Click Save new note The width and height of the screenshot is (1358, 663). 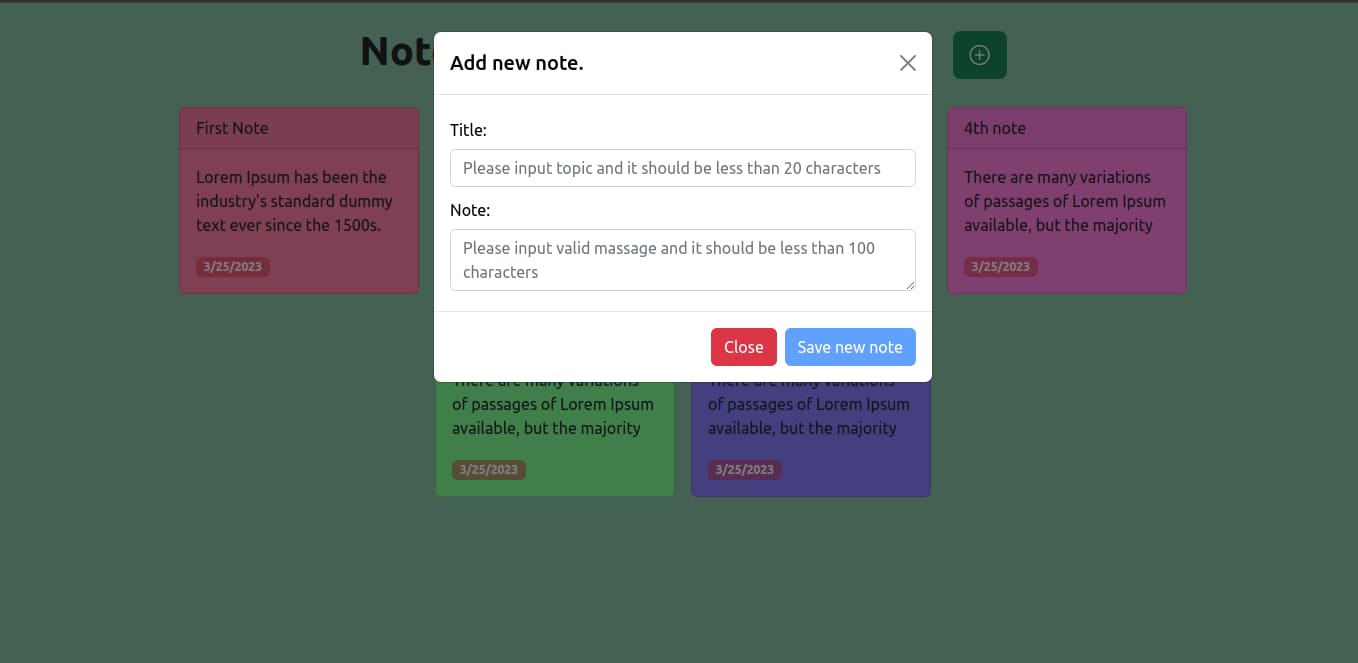pos(850,347)
